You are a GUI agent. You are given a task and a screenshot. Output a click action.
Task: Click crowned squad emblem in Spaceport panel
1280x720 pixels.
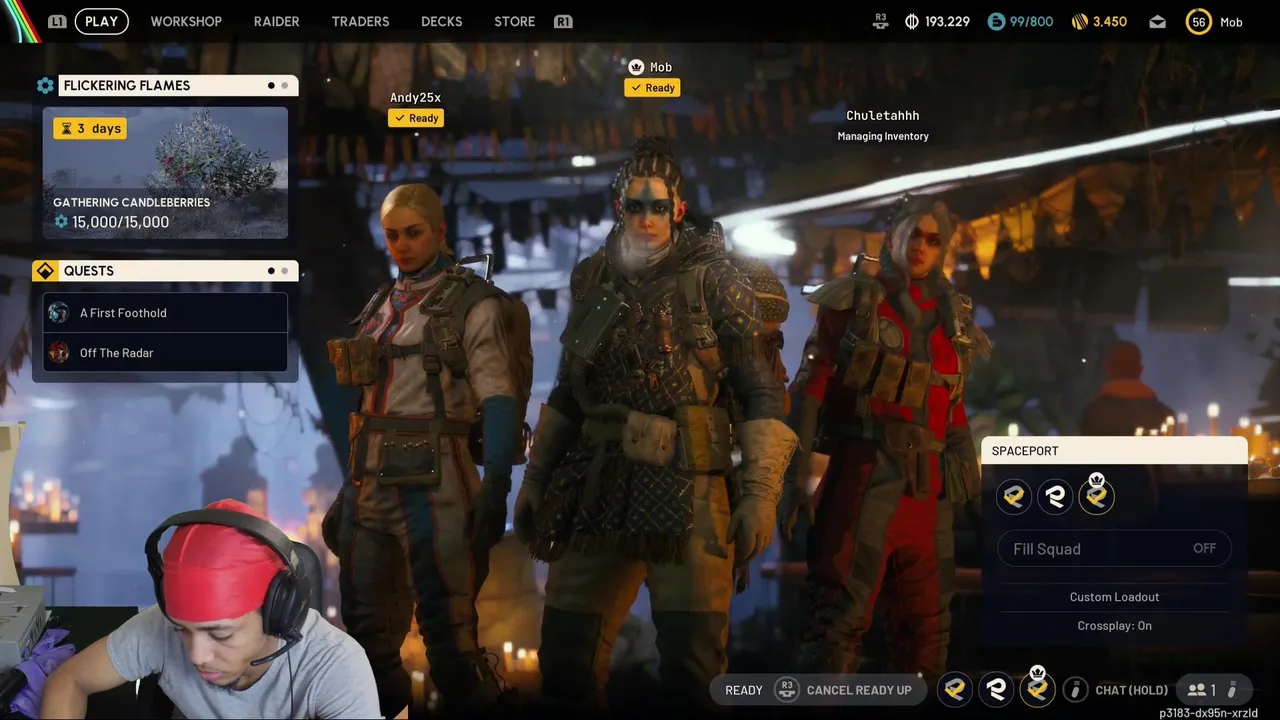[x=1096, y=496]
